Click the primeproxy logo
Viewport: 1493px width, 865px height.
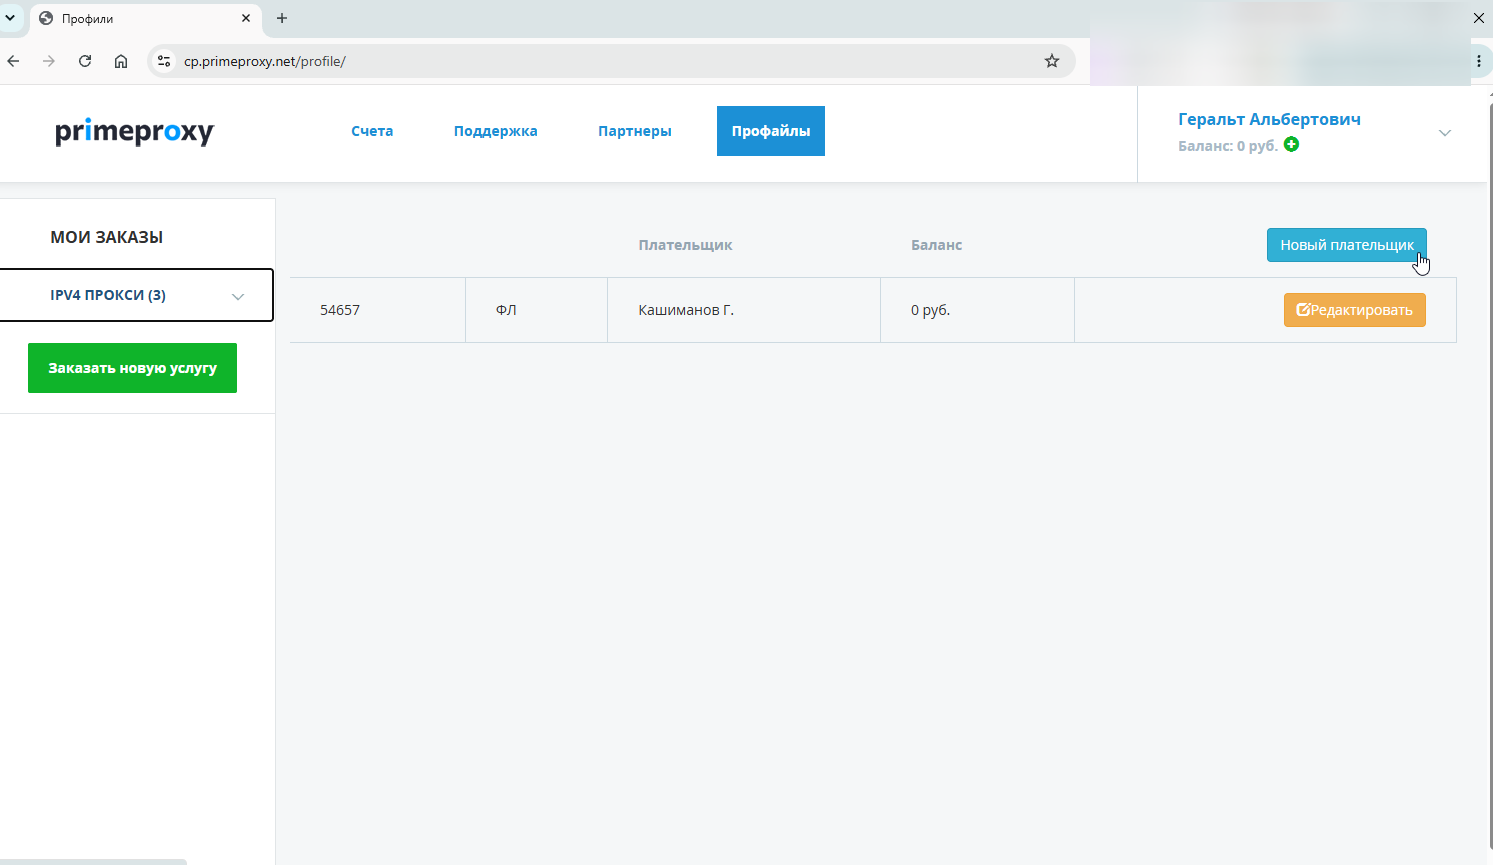click(135, 132)
